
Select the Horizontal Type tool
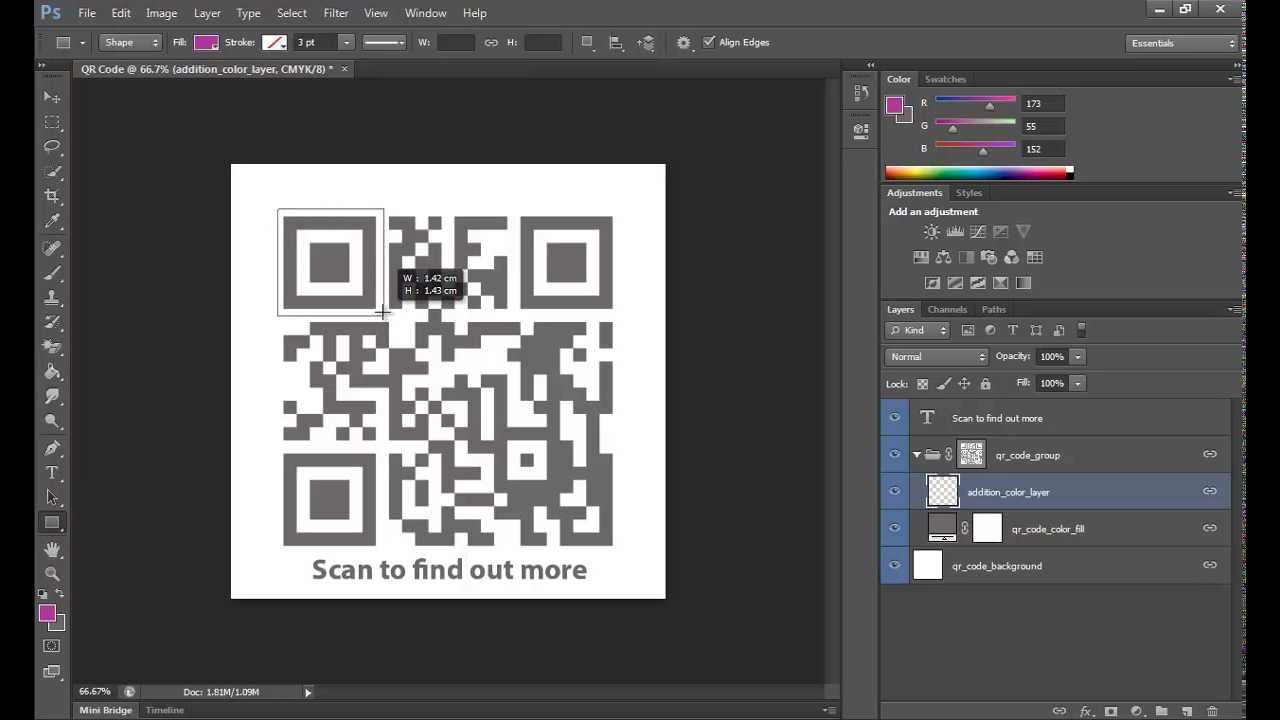point(52,473)
